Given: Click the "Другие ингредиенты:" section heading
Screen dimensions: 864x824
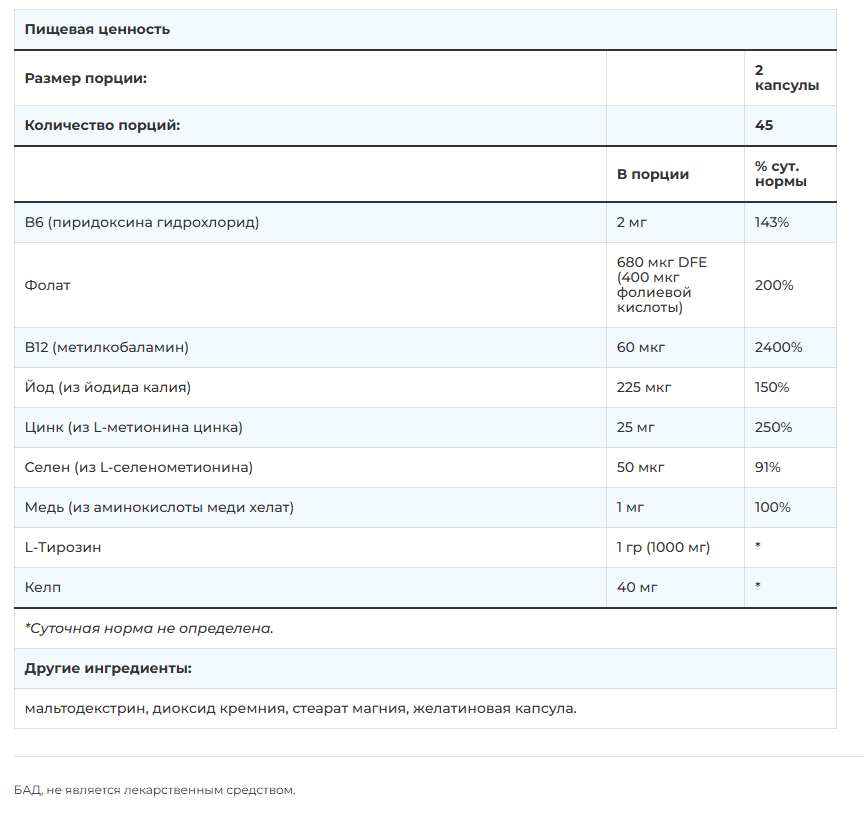Looking at the screenshot, I should click(x=108, y=668).
